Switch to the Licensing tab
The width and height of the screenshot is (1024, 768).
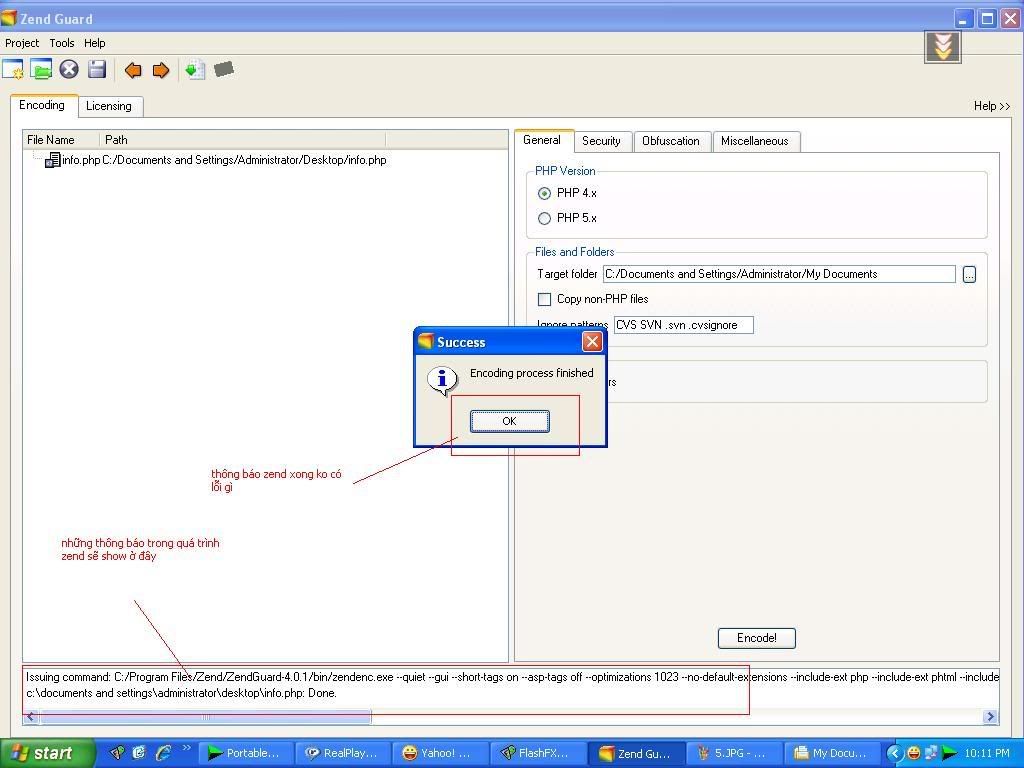pyautogui.click(x=109, y=106)
